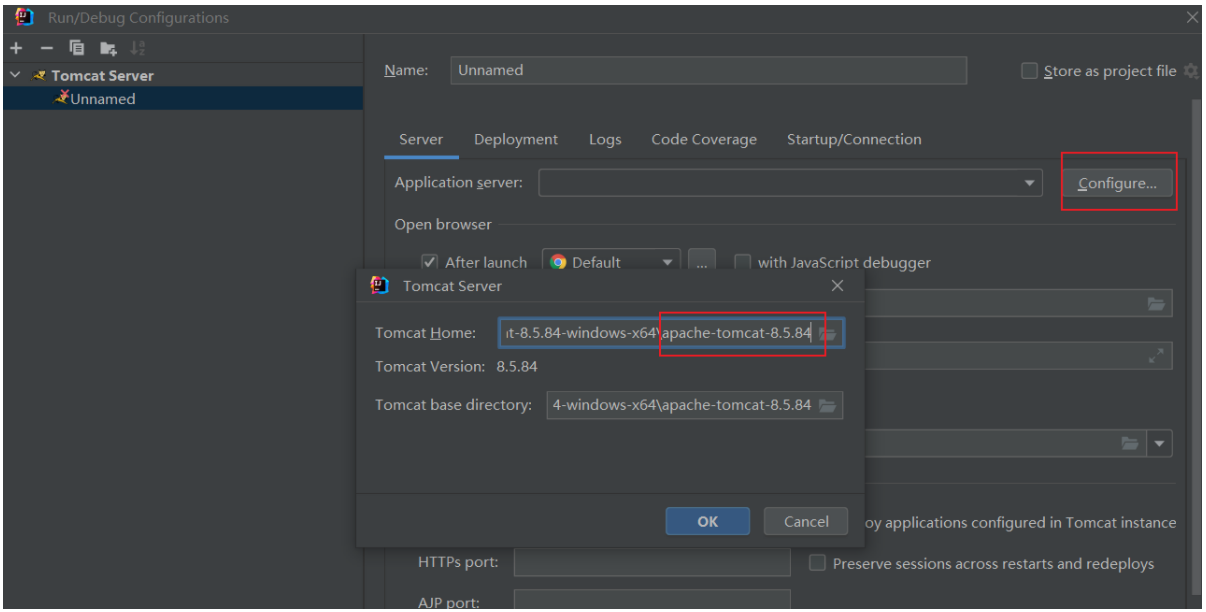Click the folder icon in the URL field behind the dialog

click(x=1156, y=304)
